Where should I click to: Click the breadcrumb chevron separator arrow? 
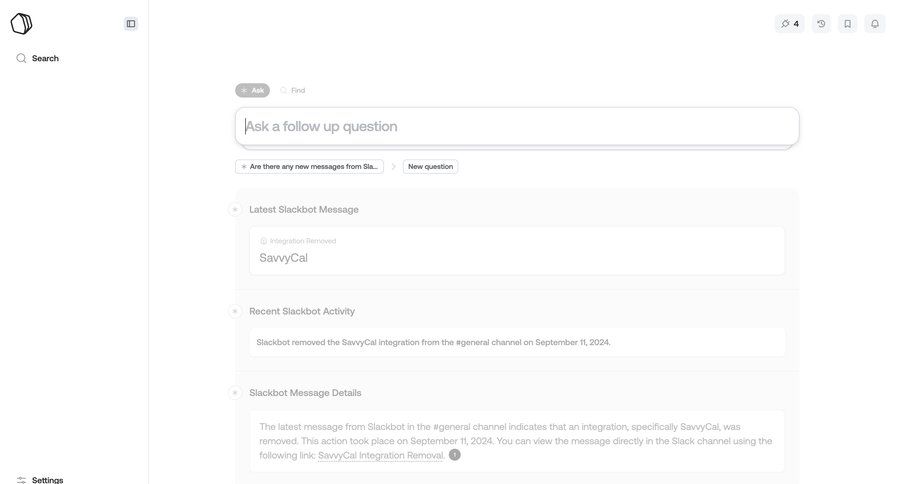[393, 167]
